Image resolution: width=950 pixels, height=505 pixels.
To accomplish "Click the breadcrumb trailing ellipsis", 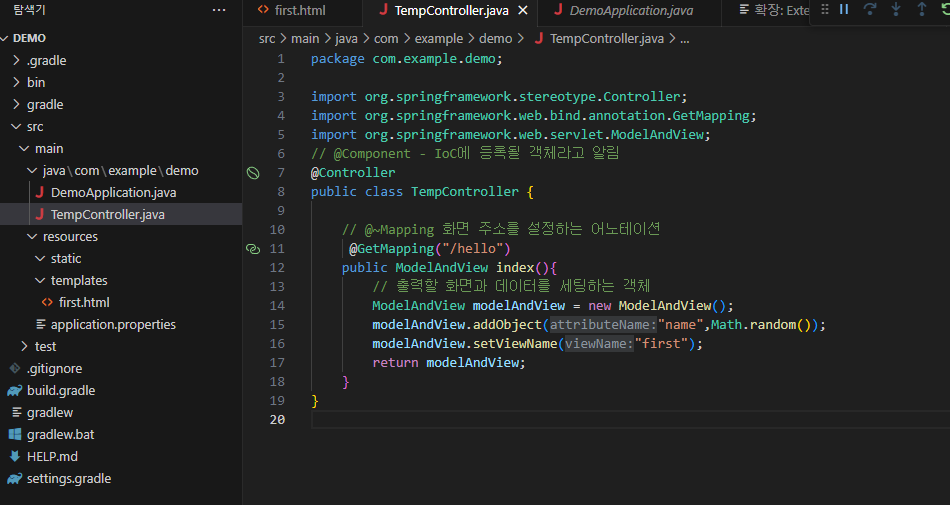I will pyautogui.click(x=685, y=40).
